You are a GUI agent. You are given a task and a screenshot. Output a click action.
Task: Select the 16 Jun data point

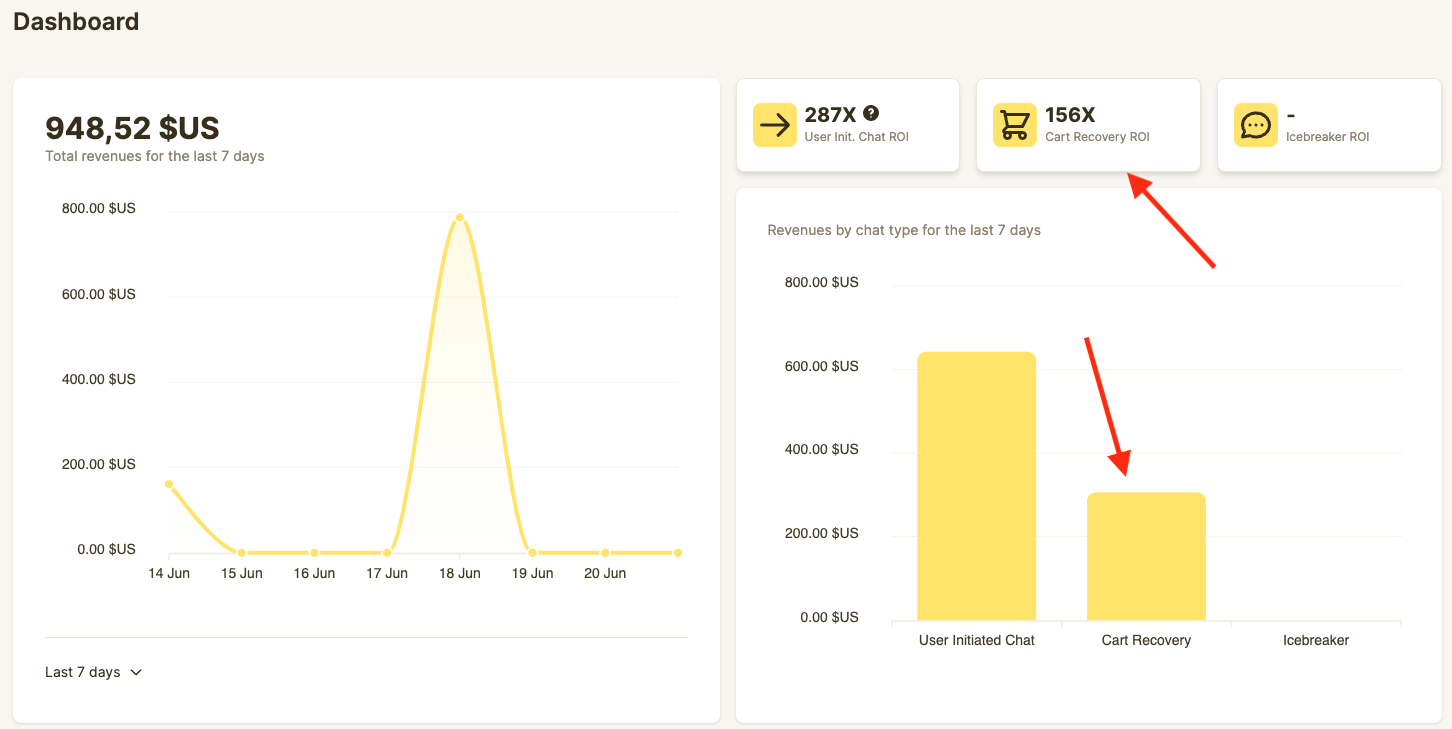[314, 552]
